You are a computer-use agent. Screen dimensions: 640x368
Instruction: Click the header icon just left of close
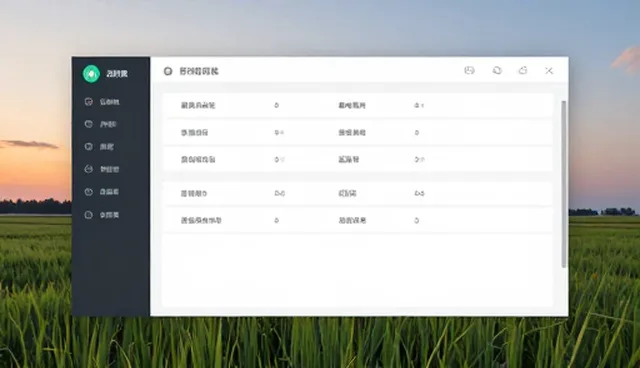coord(523,71)
